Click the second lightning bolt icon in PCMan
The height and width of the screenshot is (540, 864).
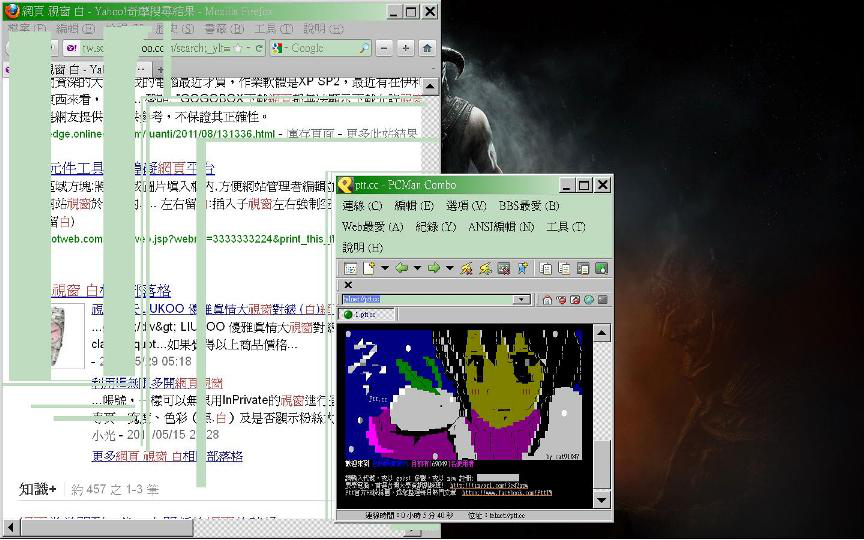tap(485, 268)
